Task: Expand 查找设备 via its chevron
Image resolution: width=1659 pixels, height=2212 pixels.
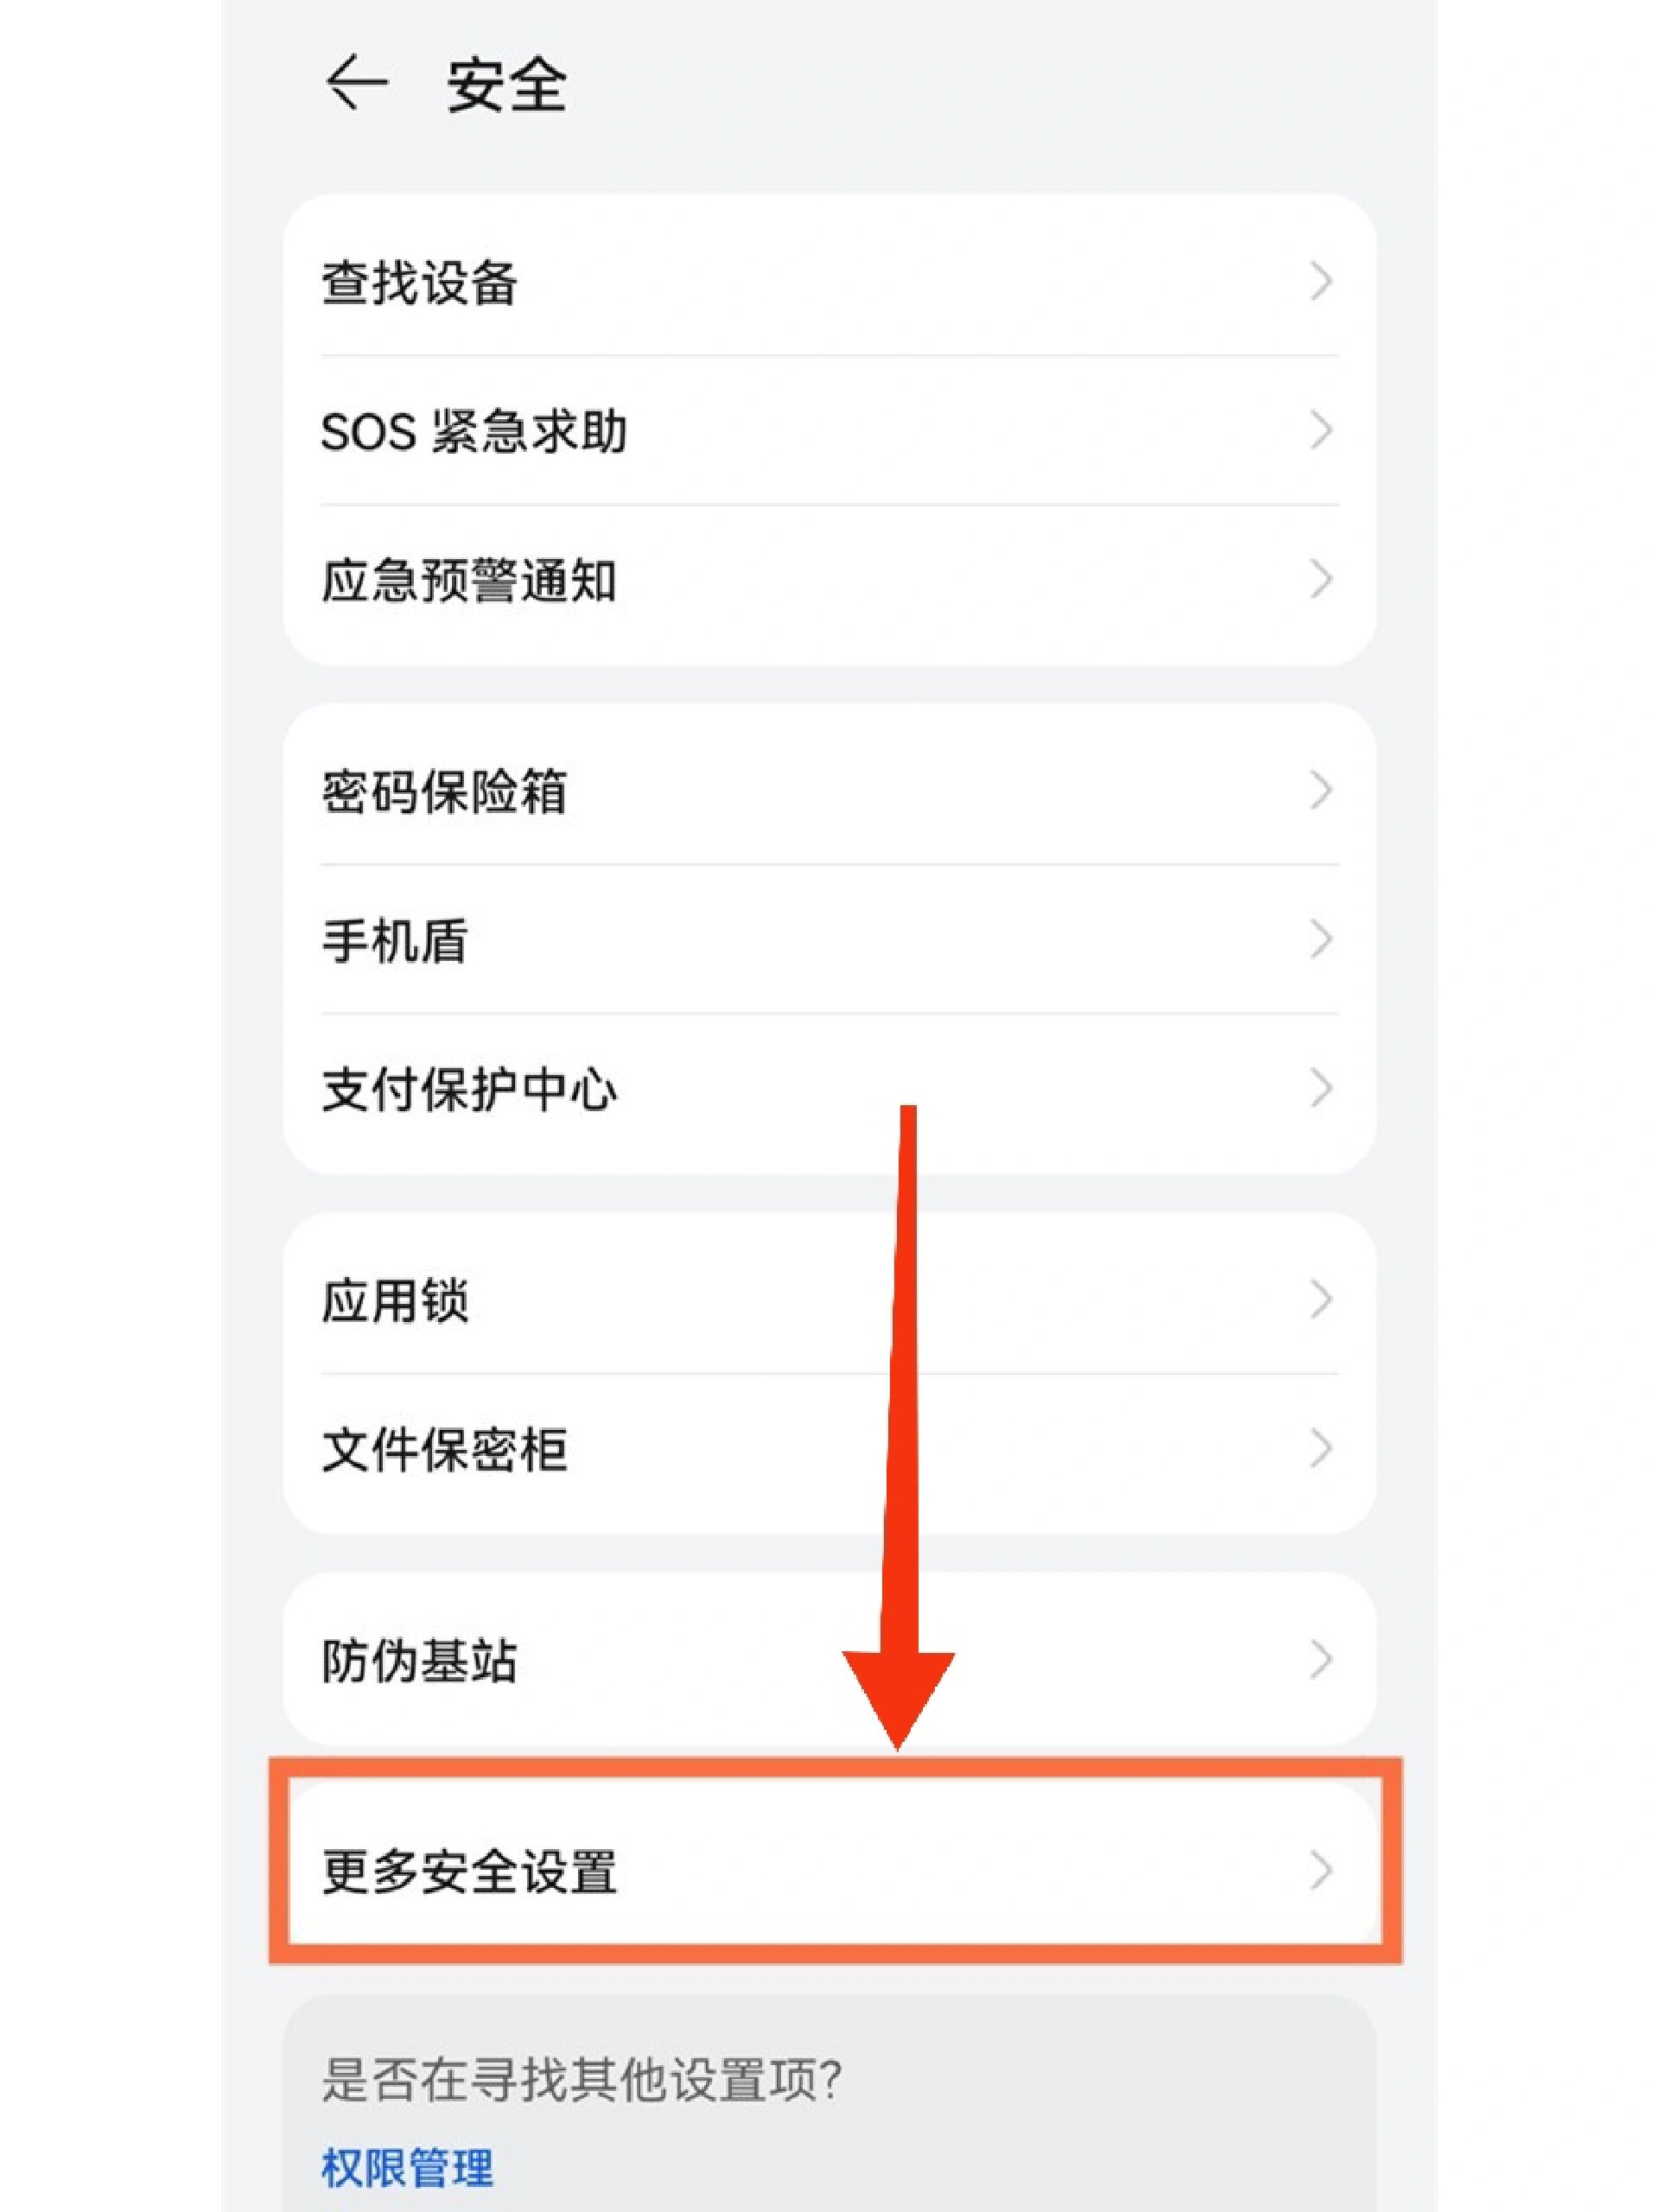Action: click(x=1322, y=282)
